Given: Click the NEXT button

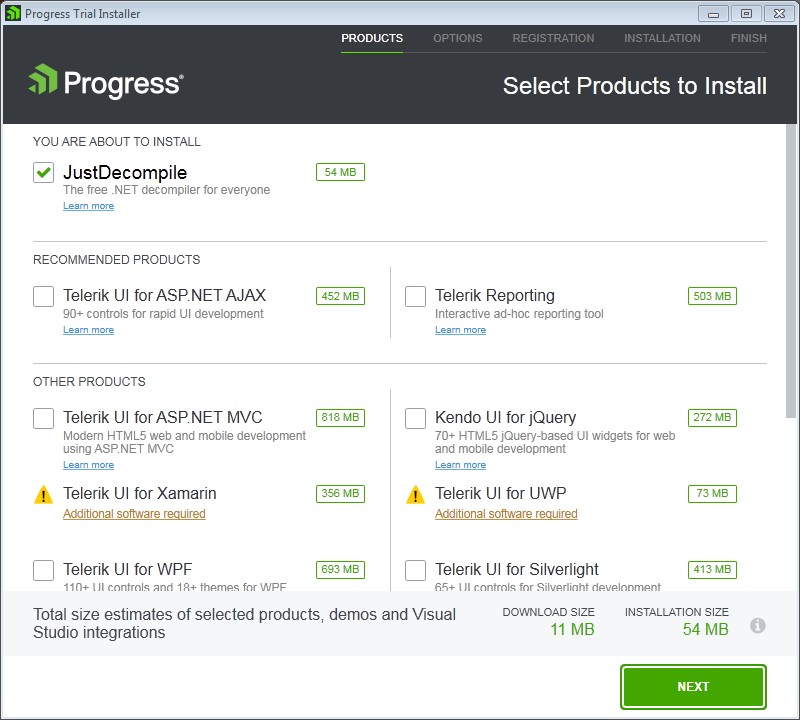Looking at the screenshot, I should (693, 687).
